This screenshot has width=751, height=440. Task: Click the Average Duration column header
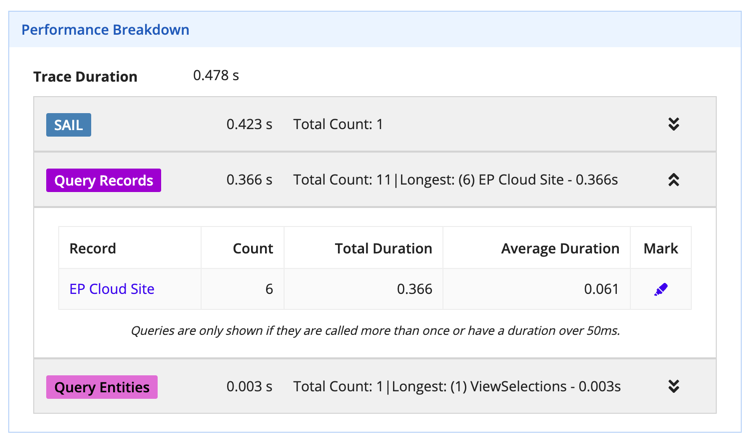click(560, 249)
